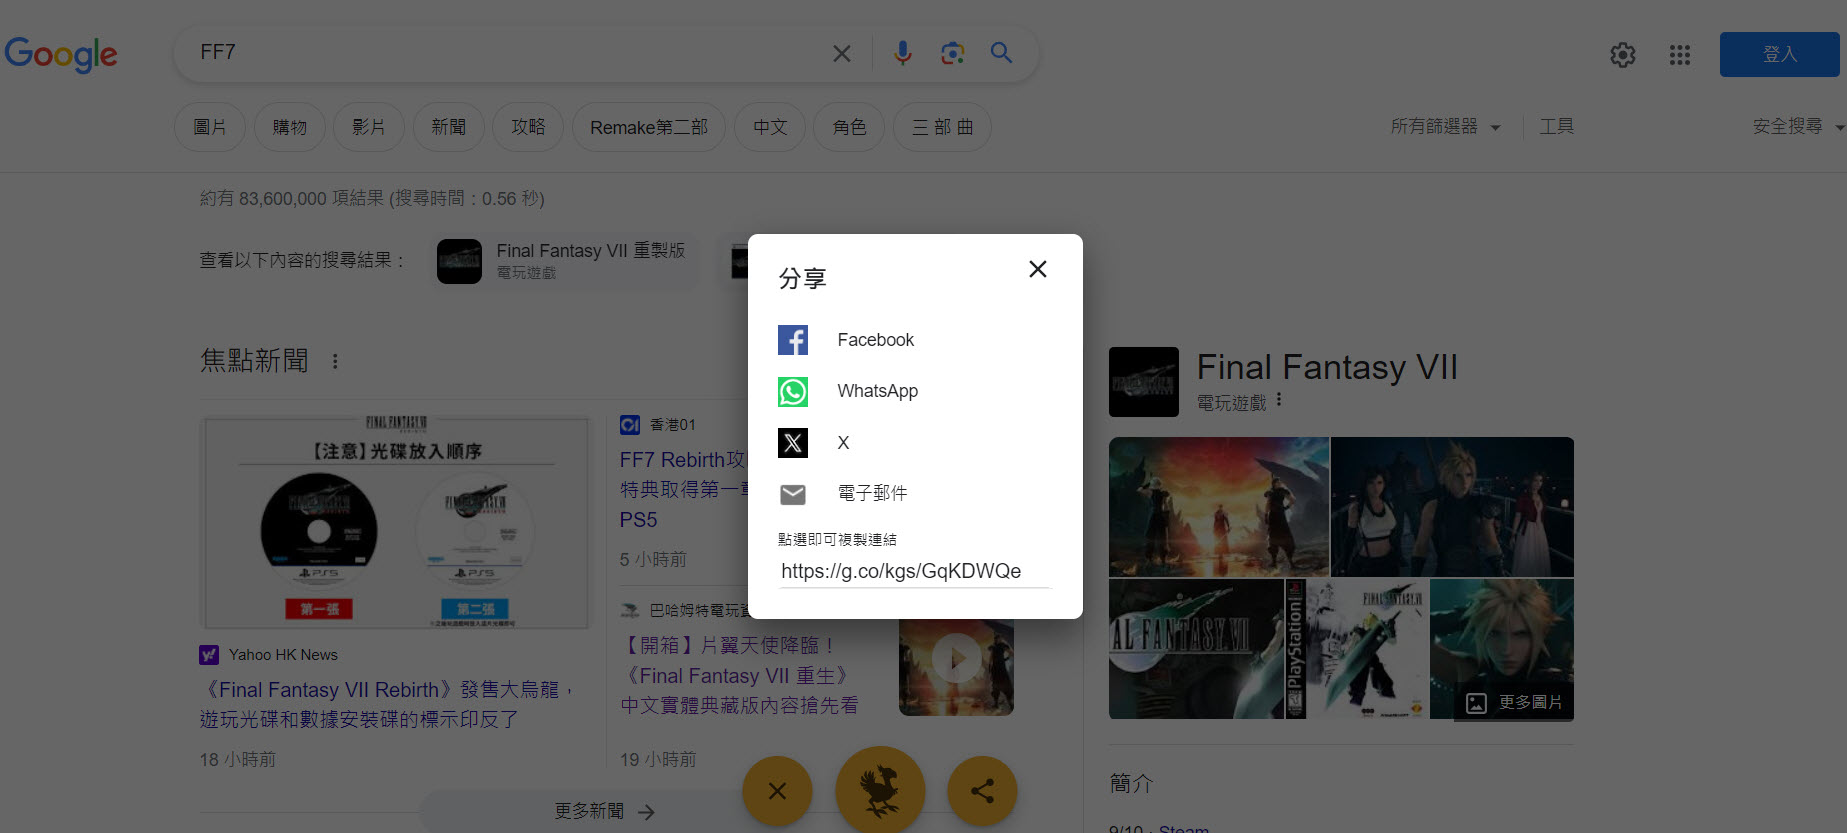1847x833 pixels.
Task: Open quick settings gear
Action: [x=1623, y=55]
